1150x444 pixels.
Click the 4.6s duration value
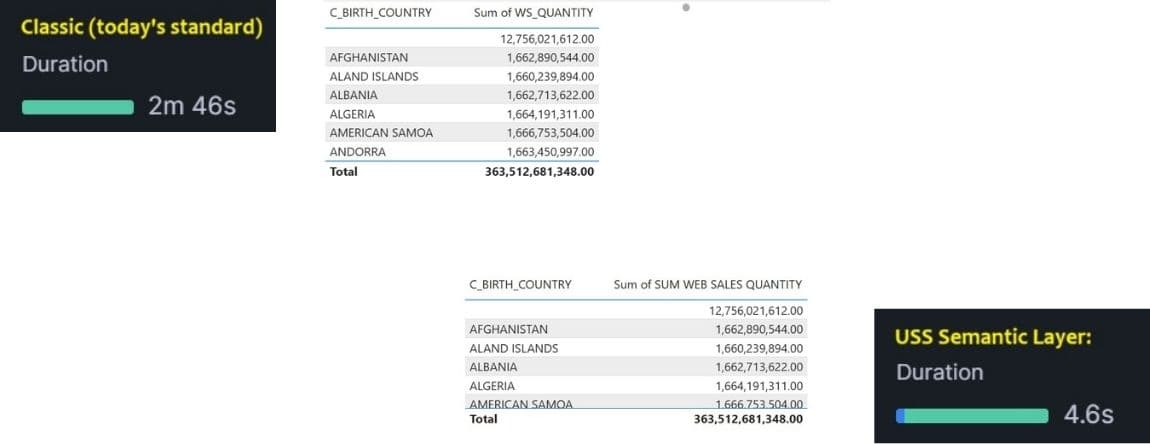click(1089, 415)
